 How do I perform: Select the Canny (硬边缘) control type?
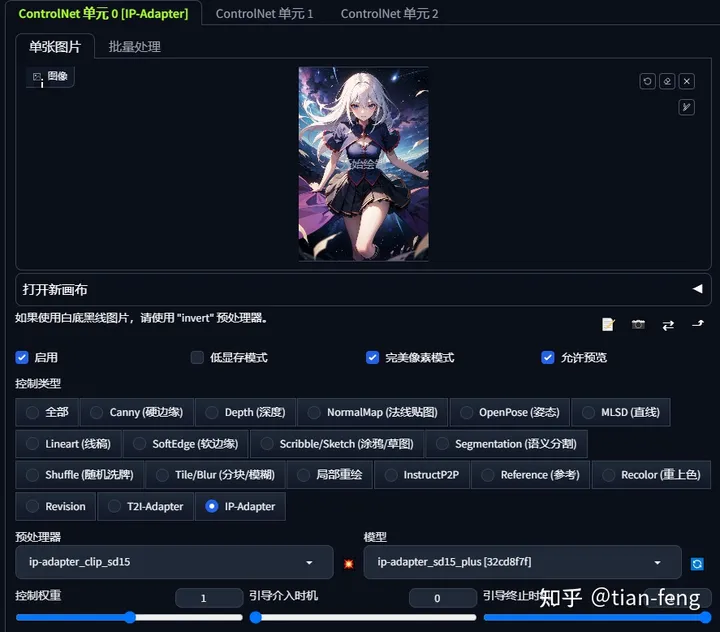[137, 412]
